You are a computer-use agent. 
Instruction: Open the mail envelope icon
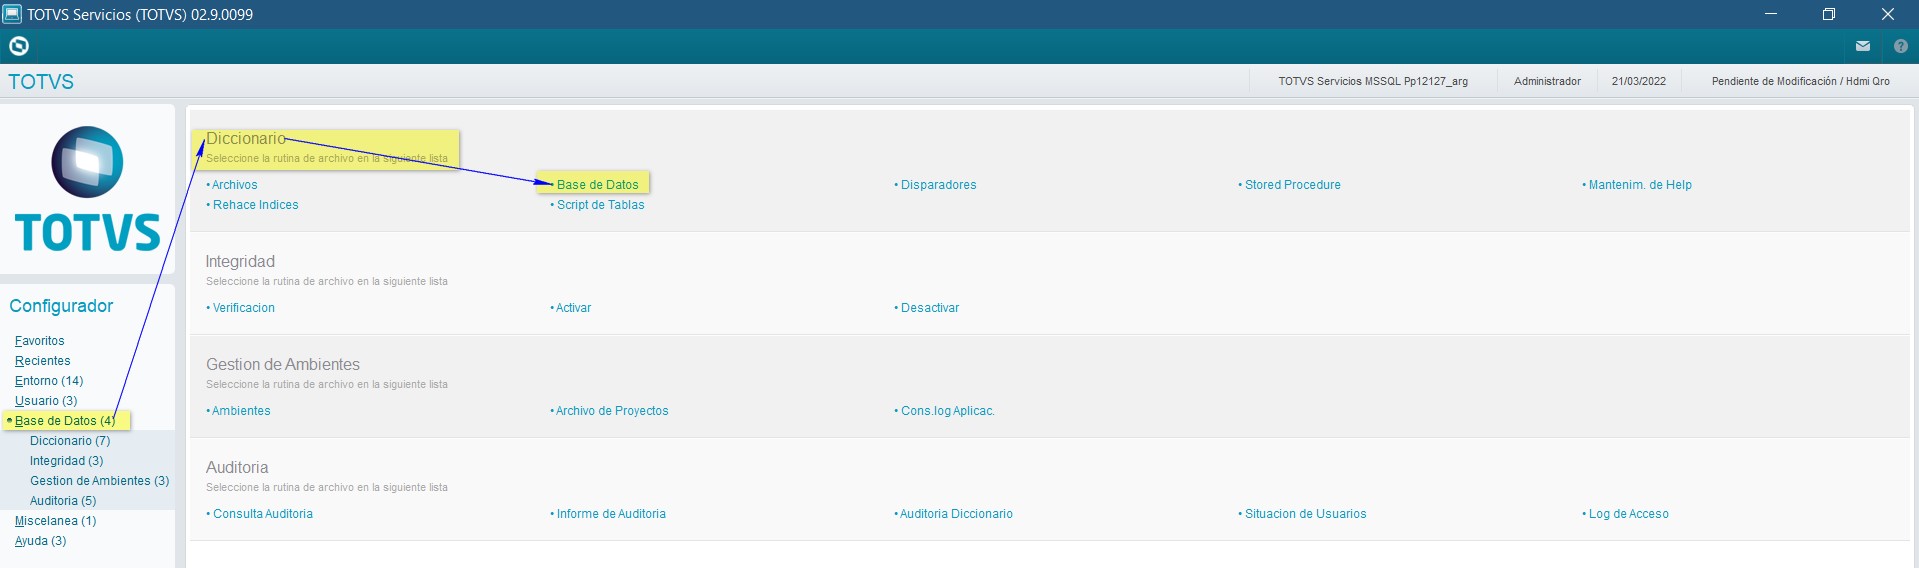[1862, 46]
